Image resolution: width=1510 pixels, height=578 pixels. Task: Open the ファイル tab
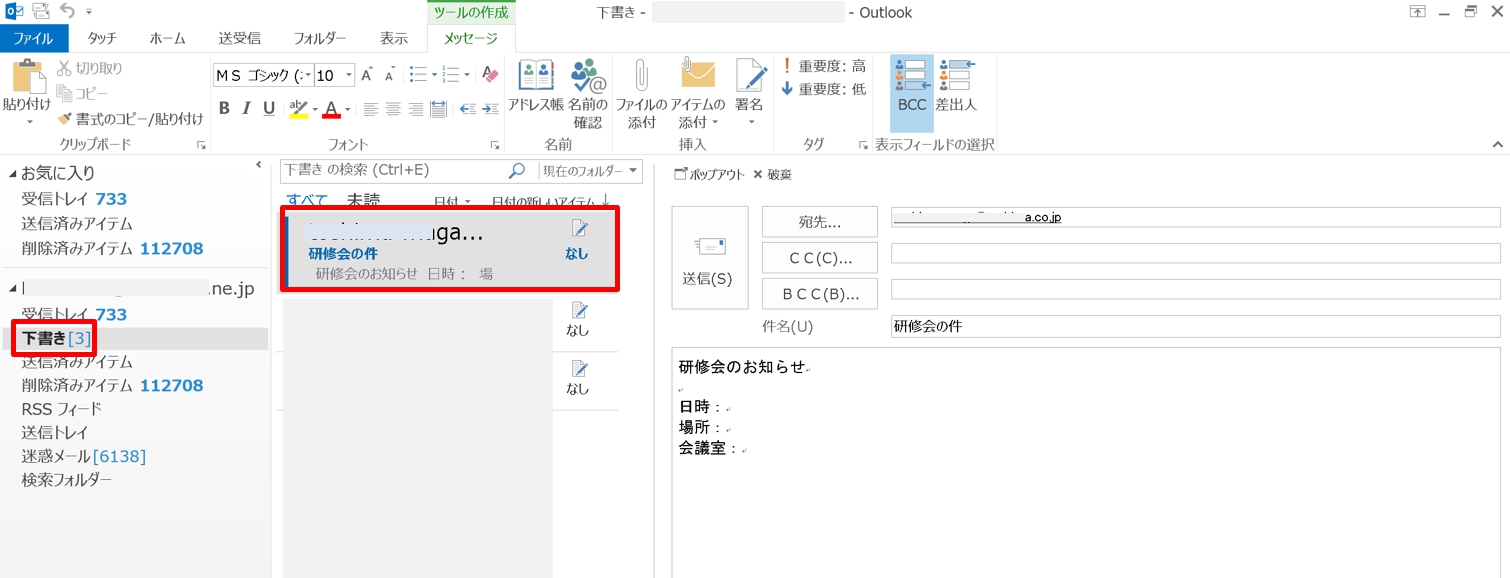(x=34, y=38)
